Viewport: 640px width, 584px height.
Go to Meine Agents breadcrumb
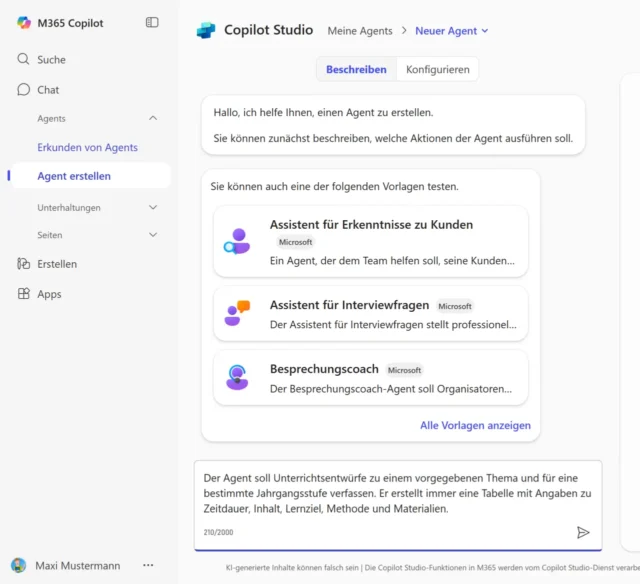360,31
